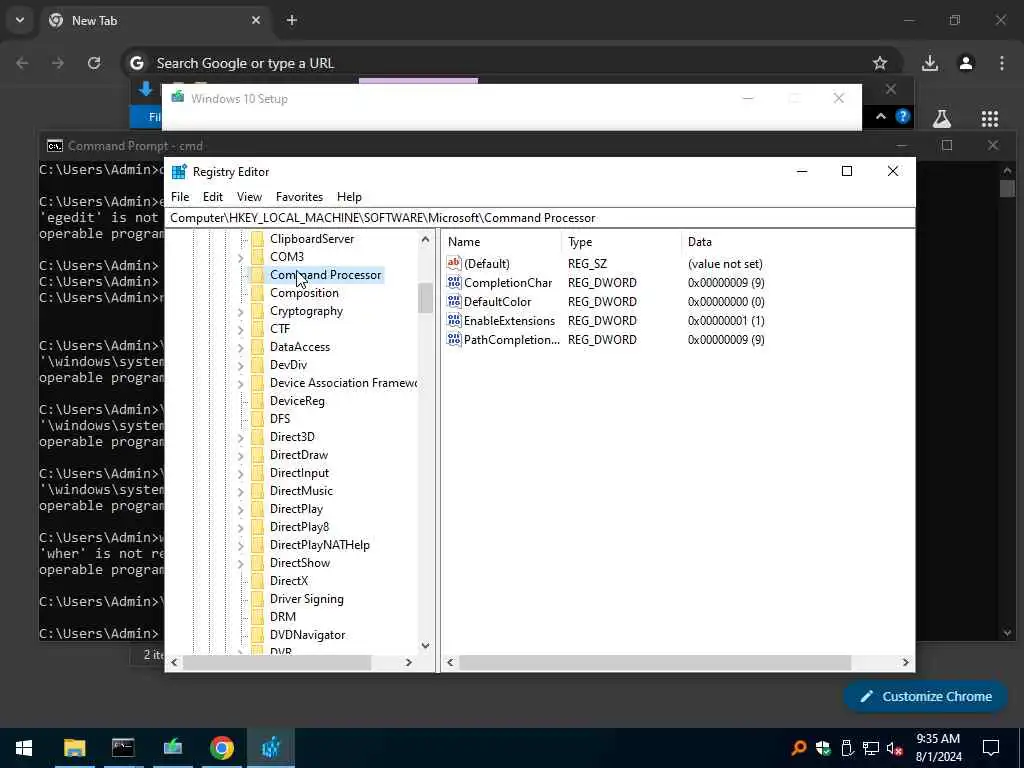The width and height of the screenshot is (1024, 768).
Task: Select the DirectPlayNATHelp key
Action: [x=319, y=545]
